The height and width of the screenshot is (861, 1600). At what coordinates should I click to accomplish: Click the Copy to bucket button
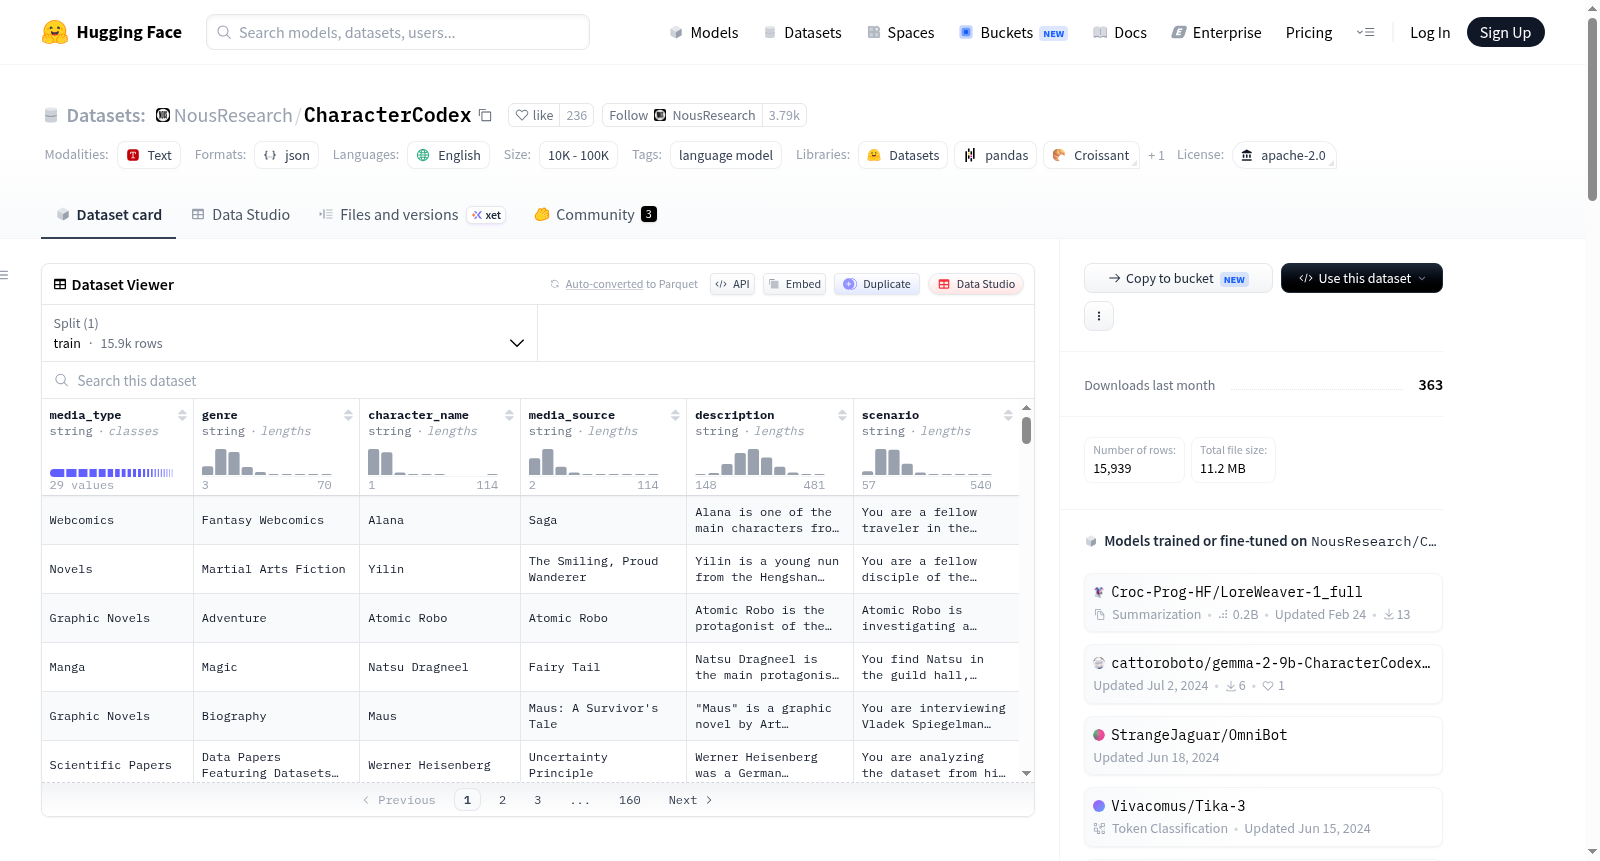click(1178, 278)
